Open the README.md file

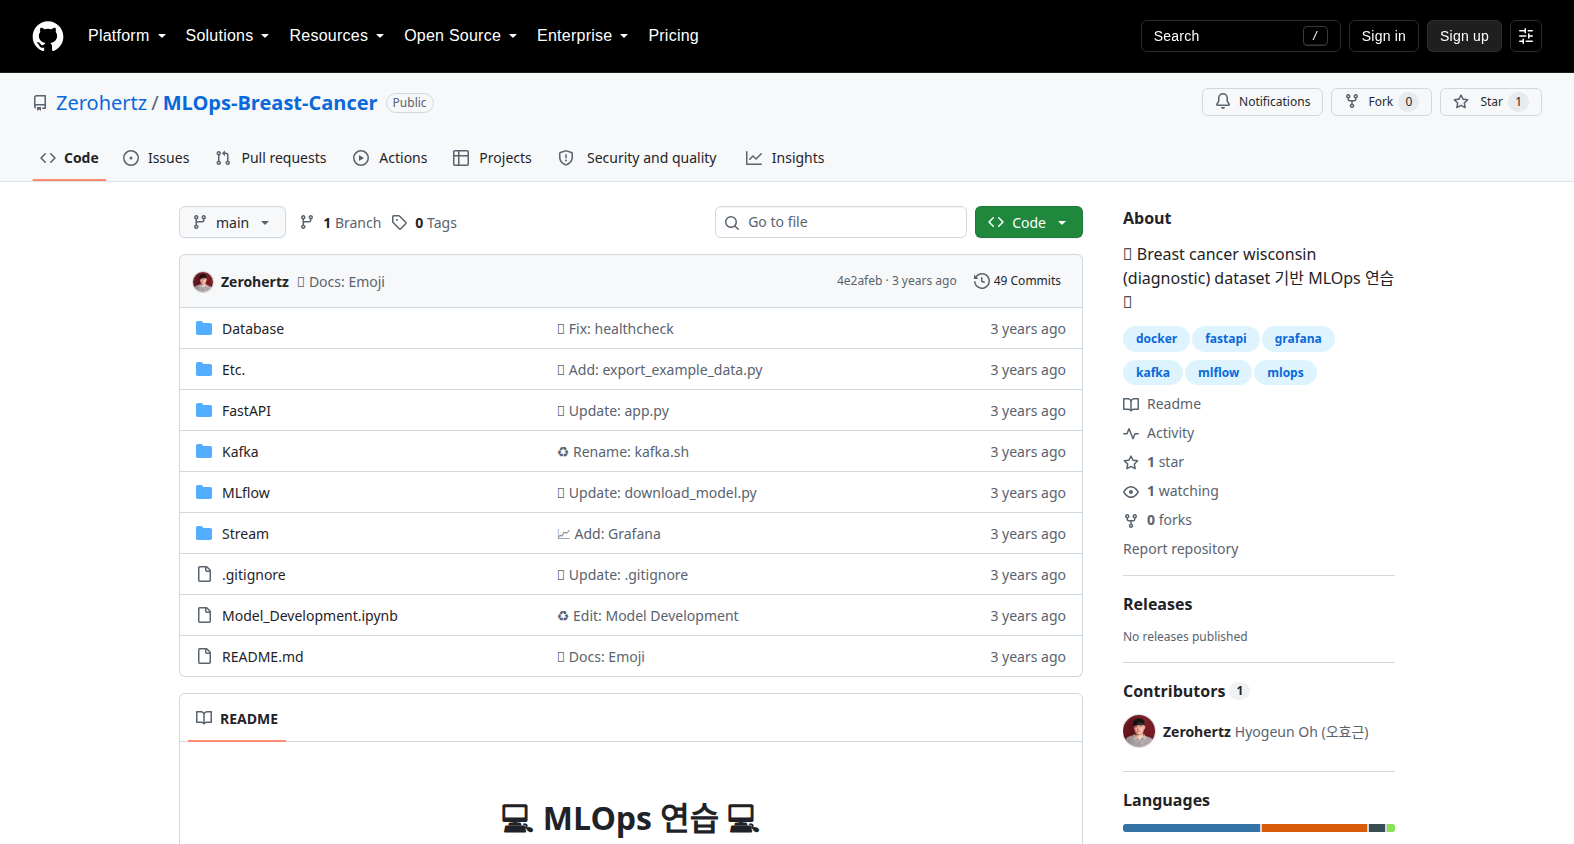262,657
